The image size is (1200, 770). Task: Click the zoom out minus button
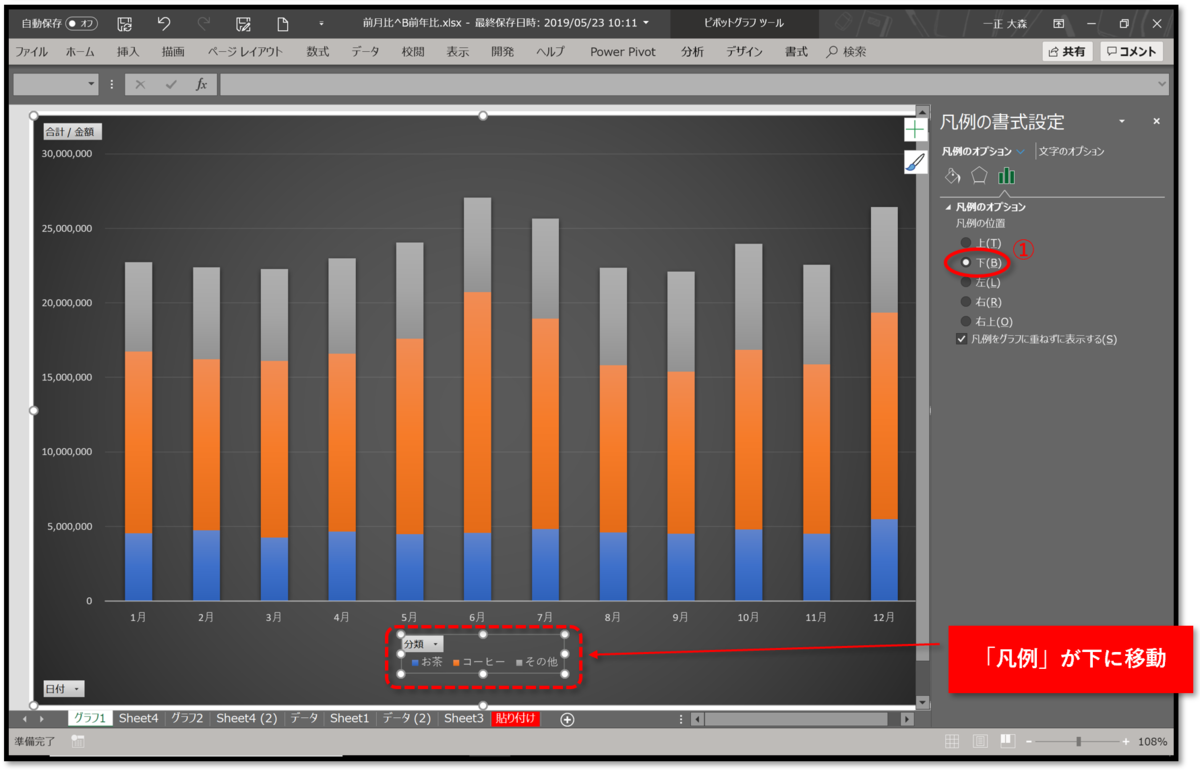click(1029, 742)
